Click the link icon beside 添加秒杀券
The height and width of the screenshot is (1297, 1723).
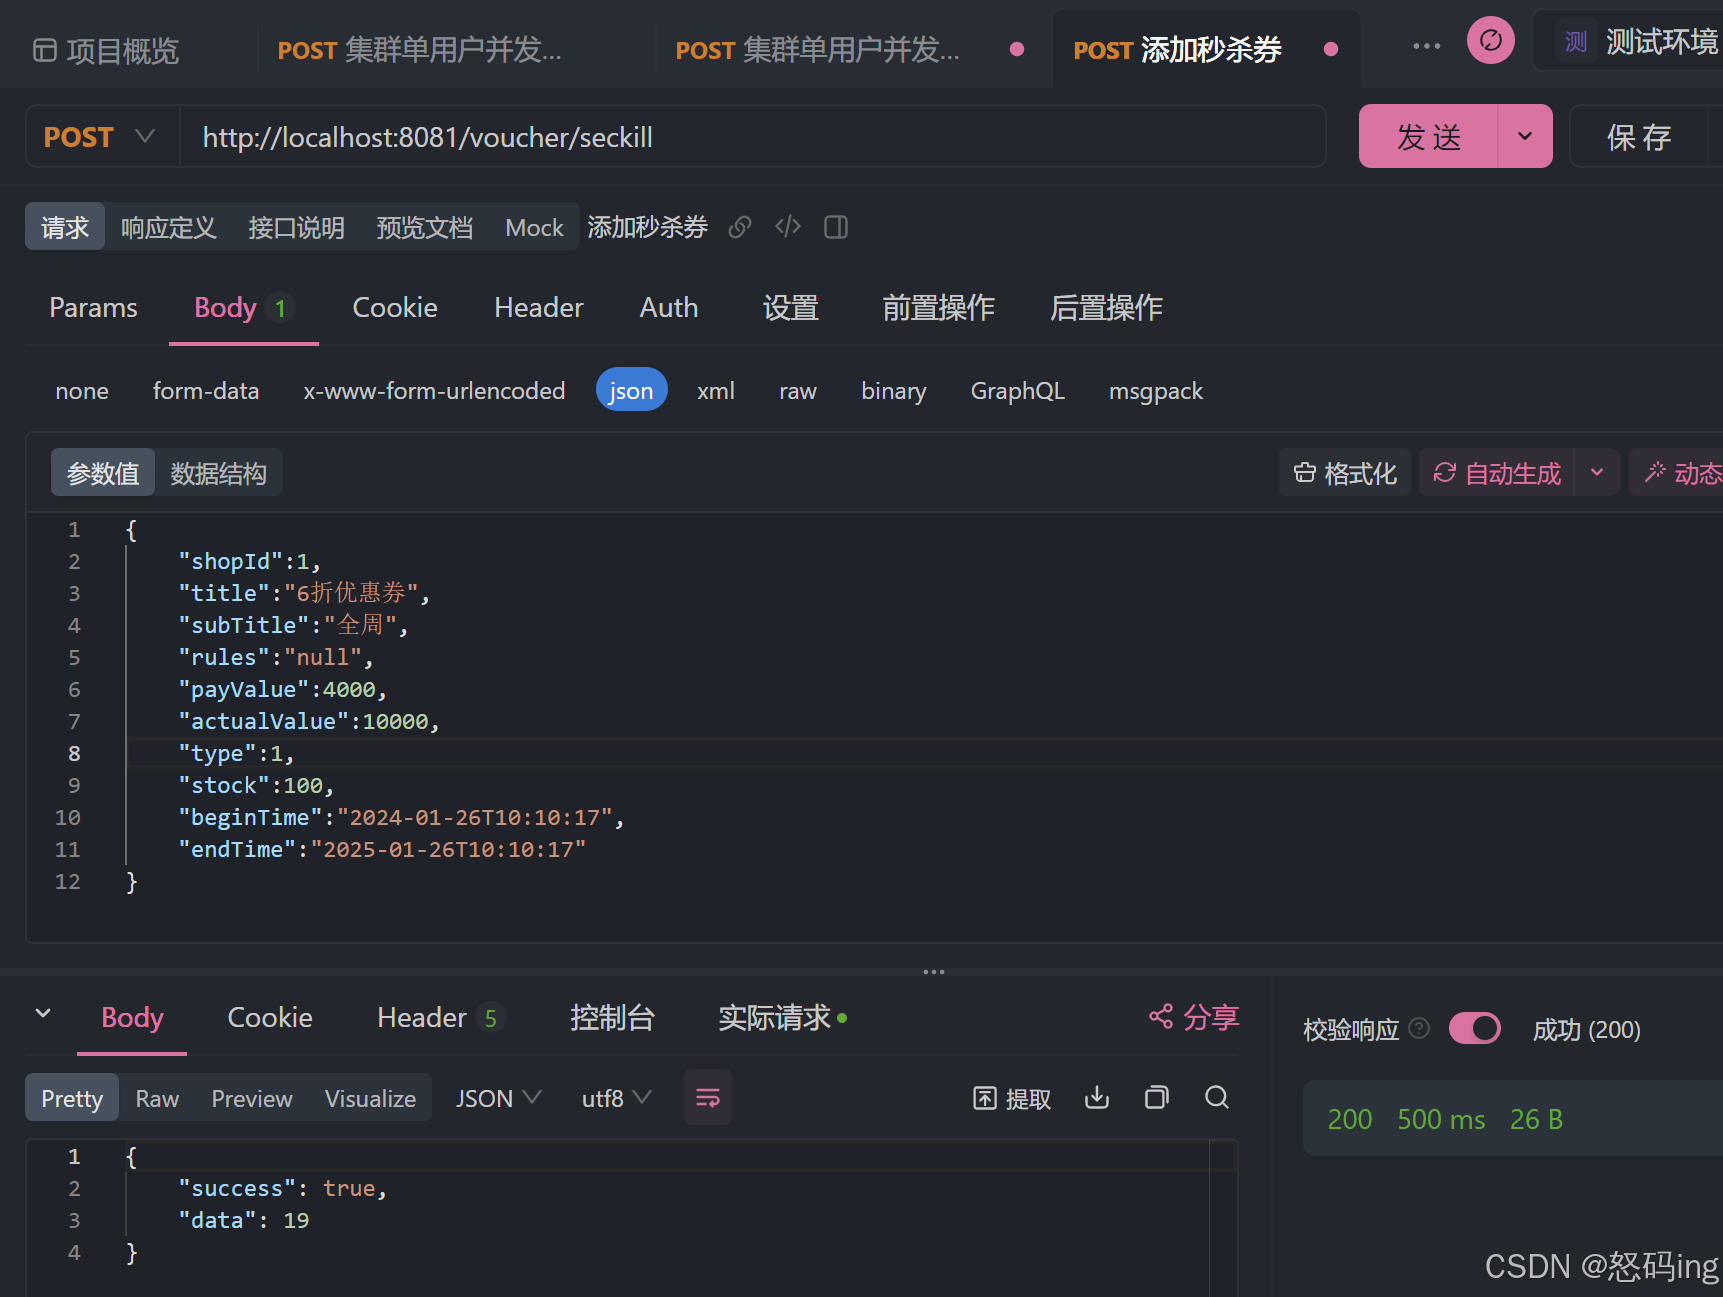740,228
